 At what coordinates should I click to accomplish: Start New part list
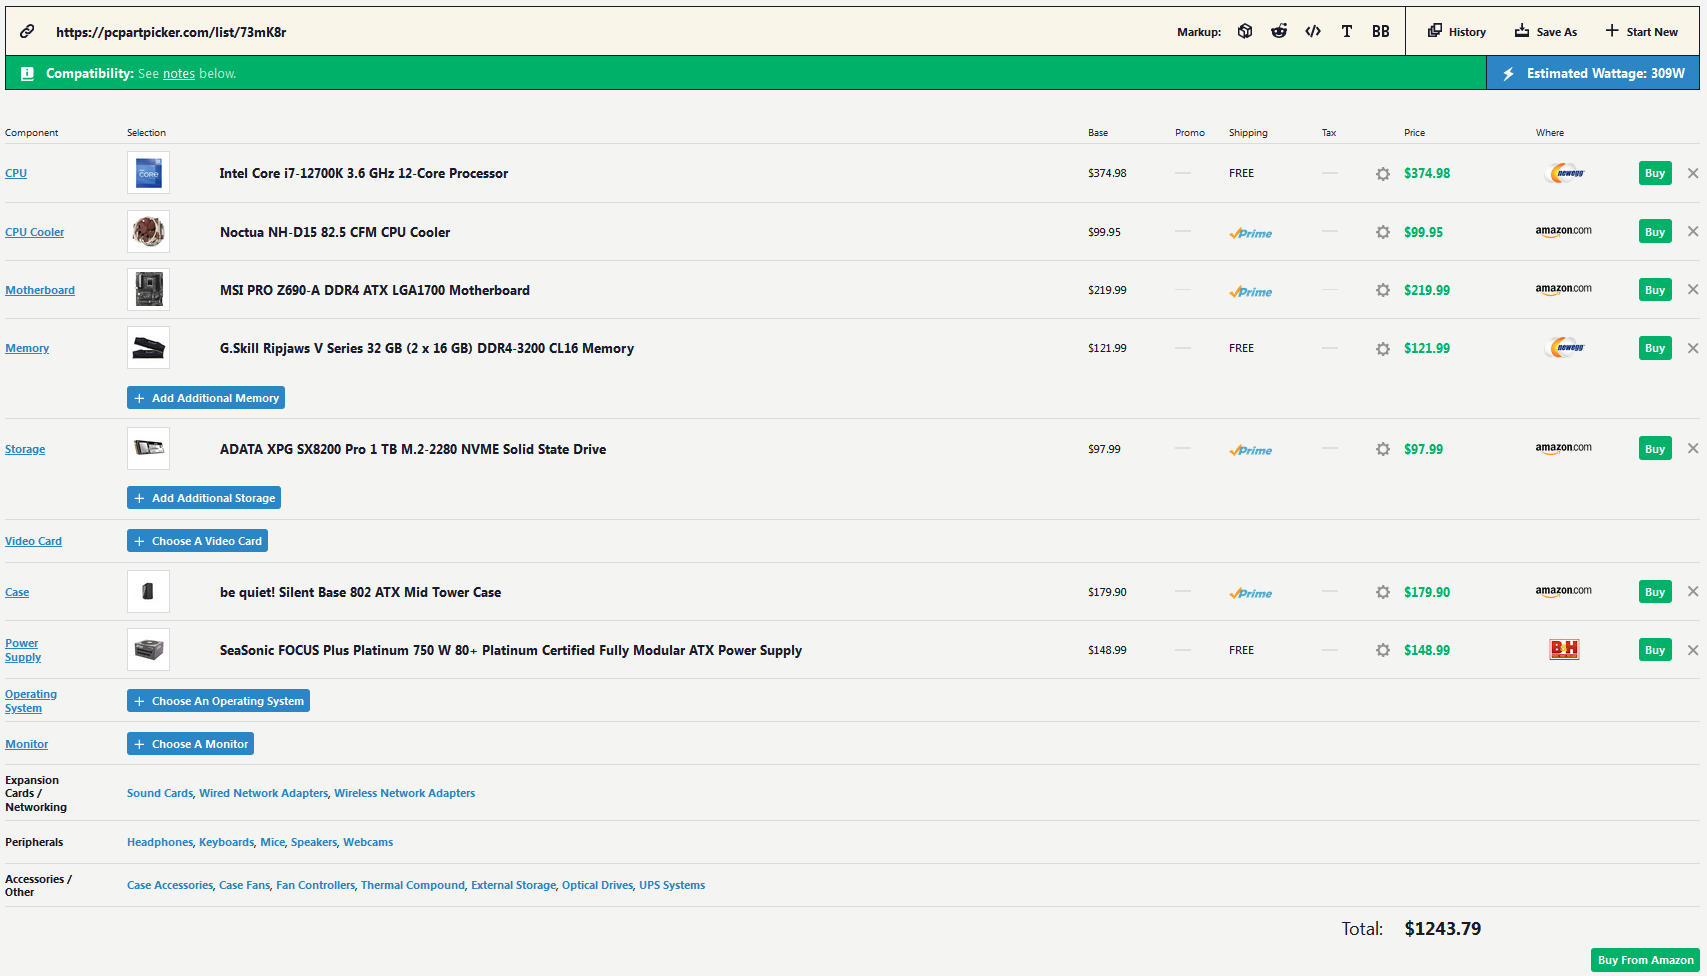[x=1642, y=31]
